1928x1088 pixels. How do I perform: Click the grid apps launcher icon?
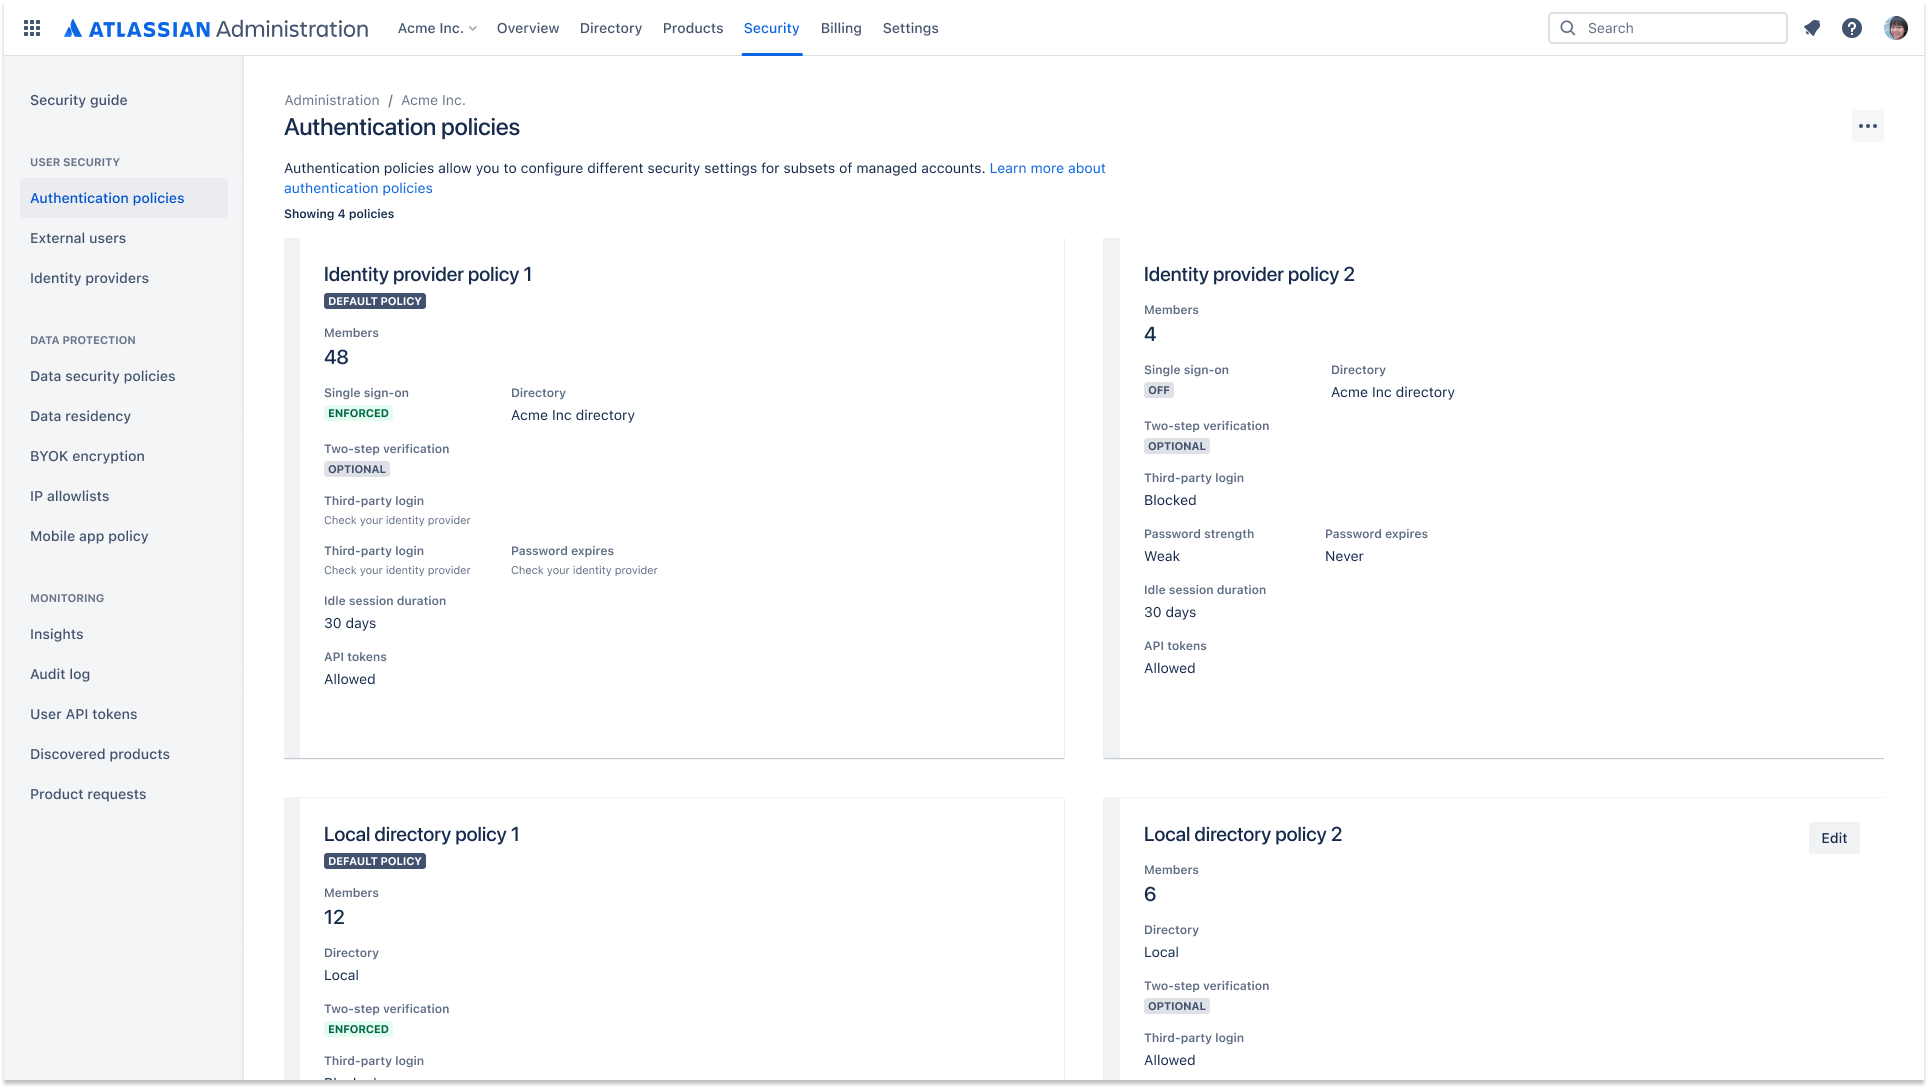click(32, 28)
